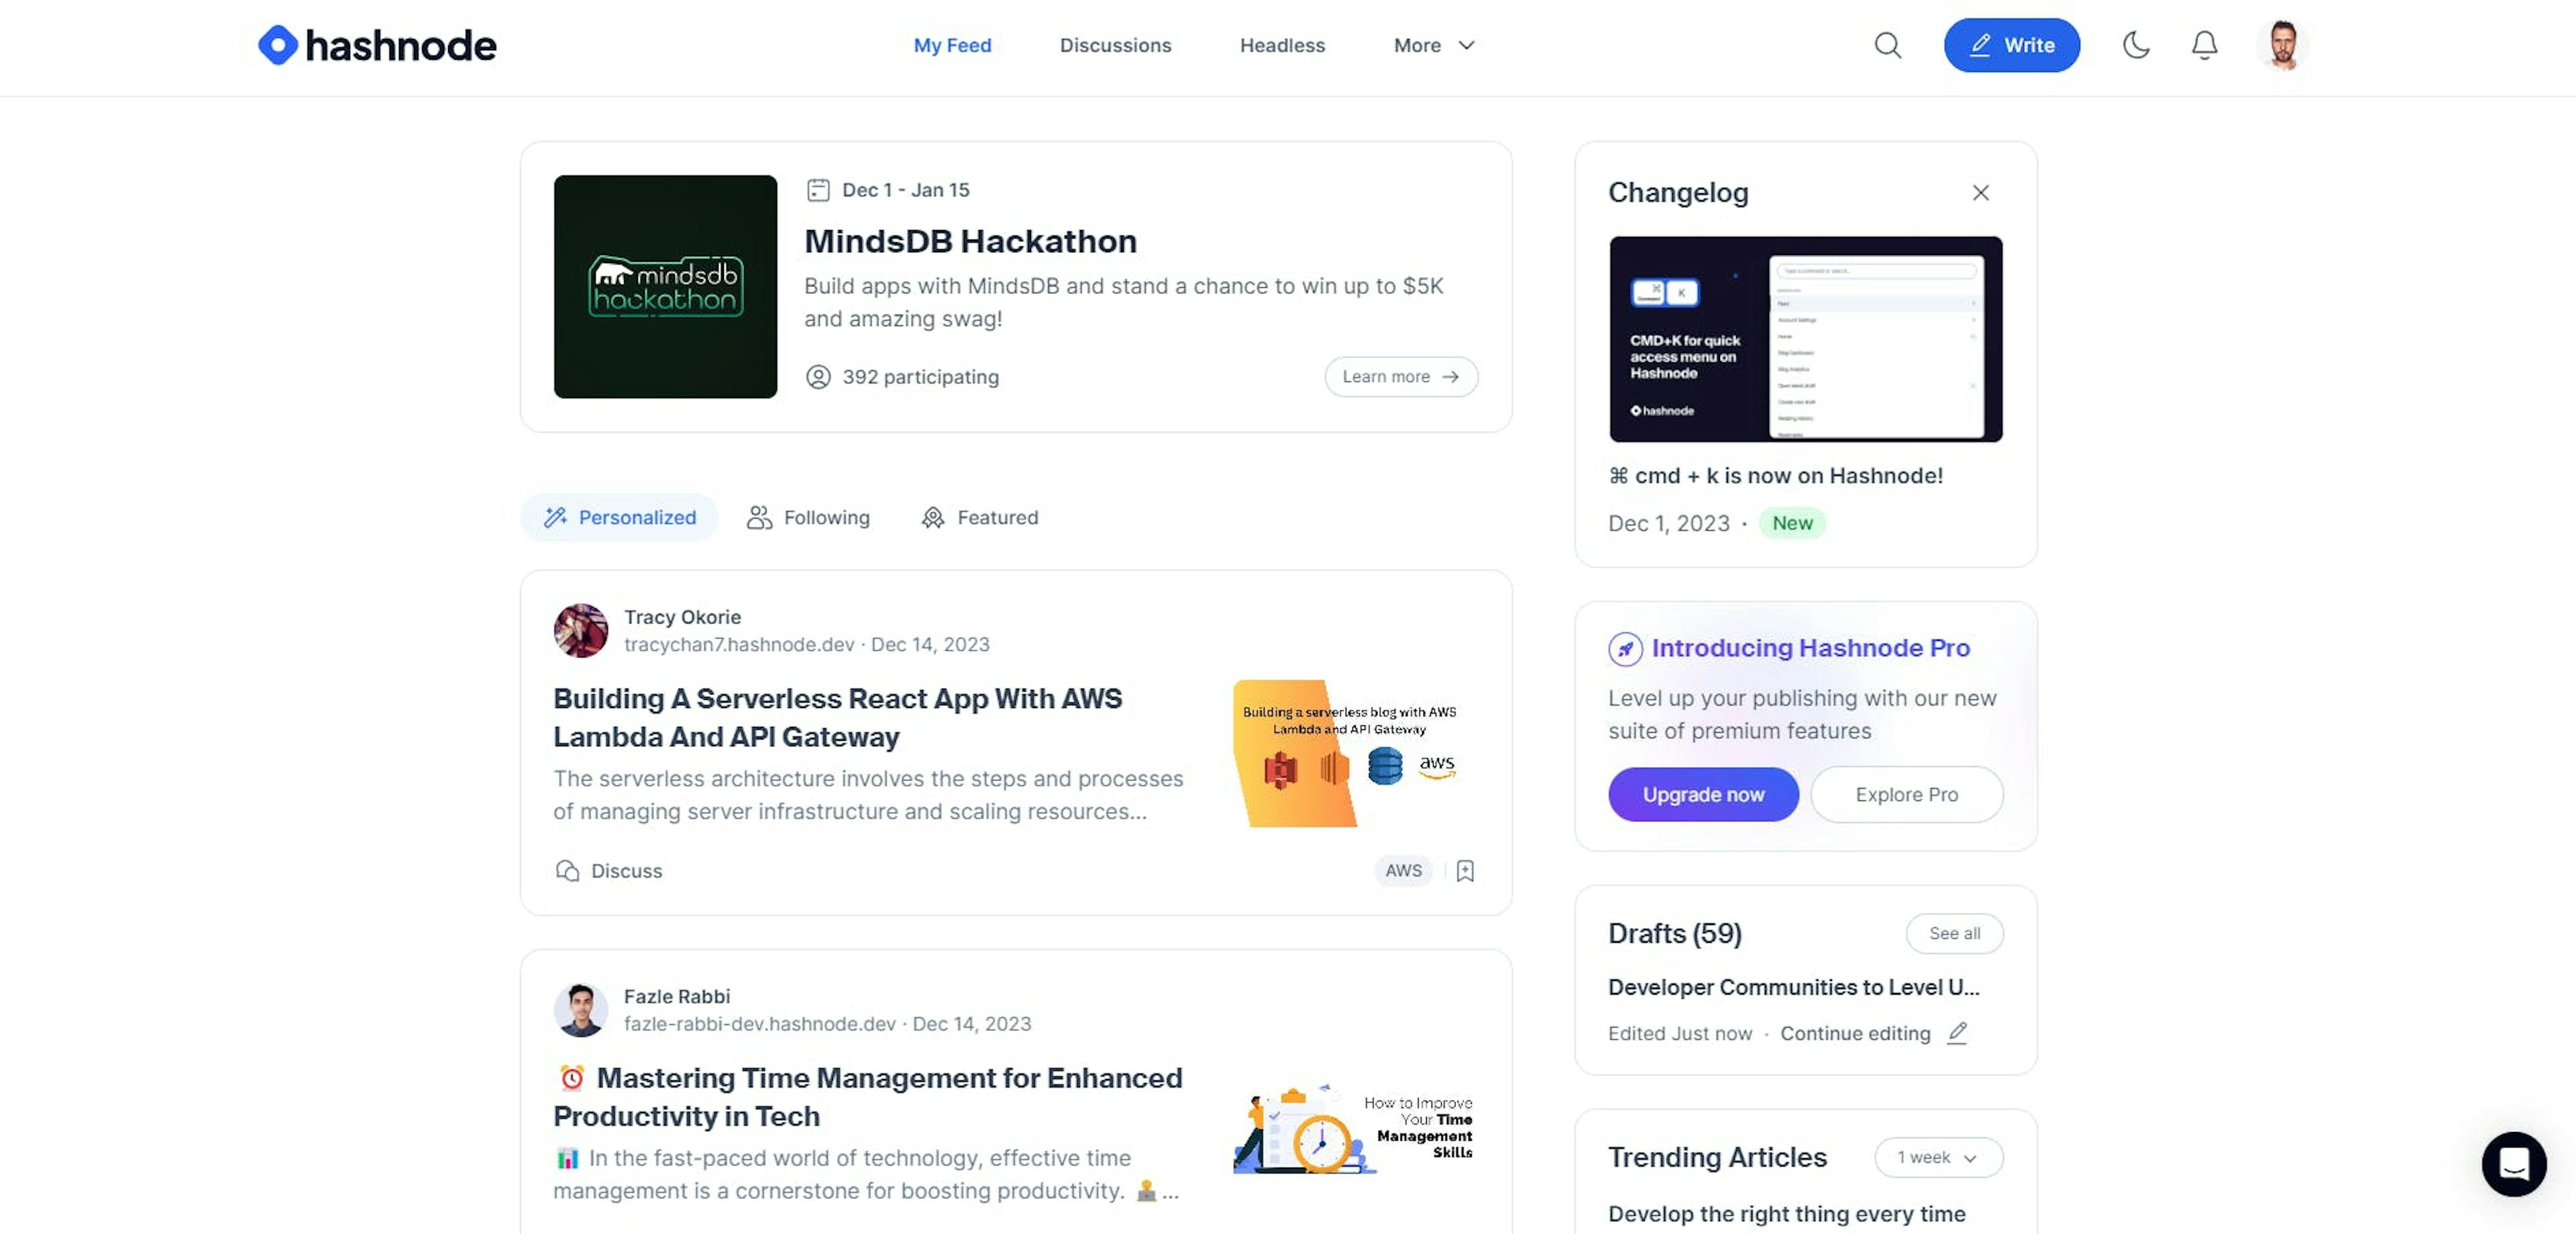This screenshot has width=2576, height=1234.
Task: Open Fazle Rabbi's profile name
Action: coord(677,996)
